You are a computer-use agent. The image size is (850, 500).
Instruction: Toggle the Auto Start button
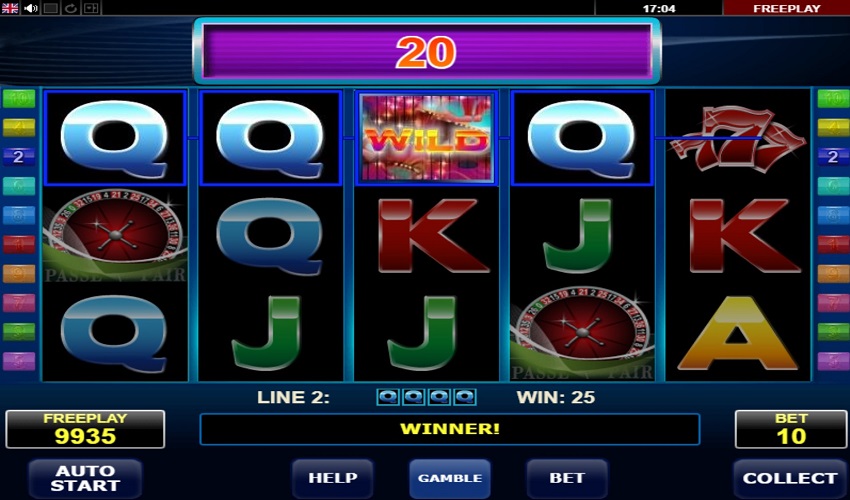(85, 478)
